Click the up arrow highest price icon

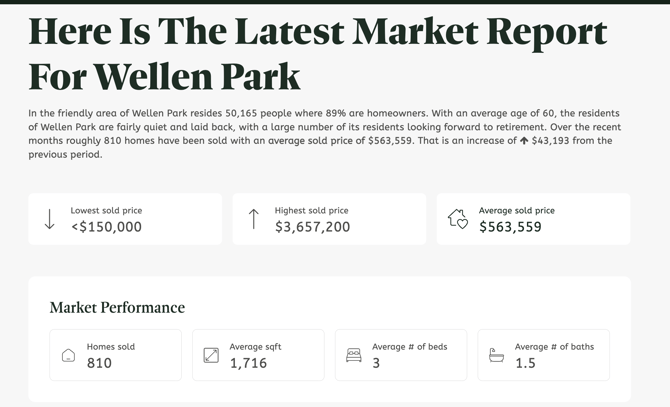pos(253,219)
